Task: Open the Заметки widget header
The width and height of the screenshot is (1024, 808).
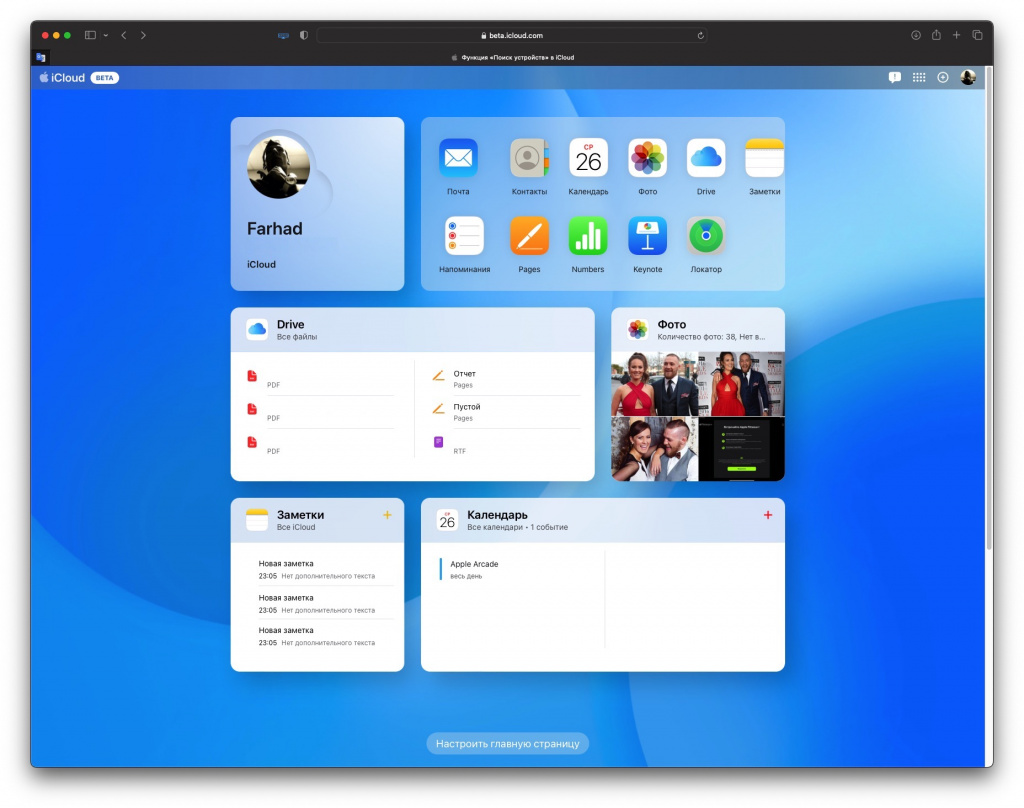Action: tap(317, 521)
